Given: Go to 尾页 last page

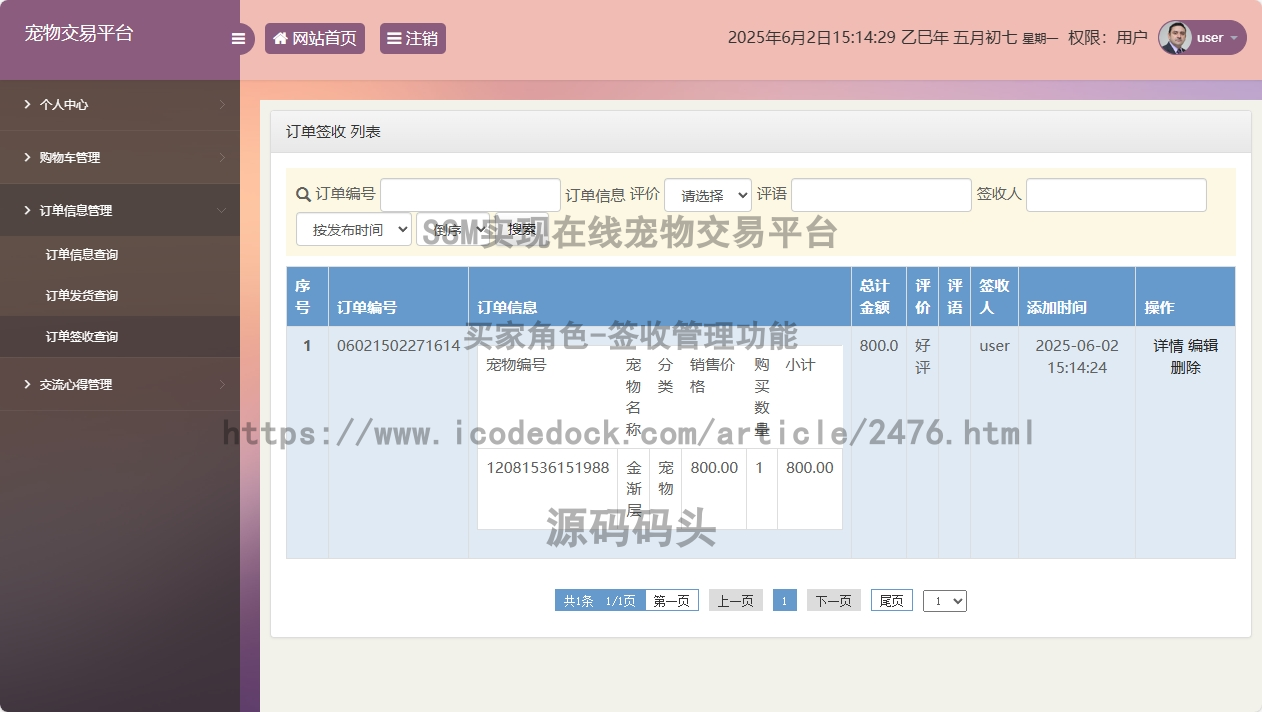Looking at the screenshot, I should click(x=892, y=601).
